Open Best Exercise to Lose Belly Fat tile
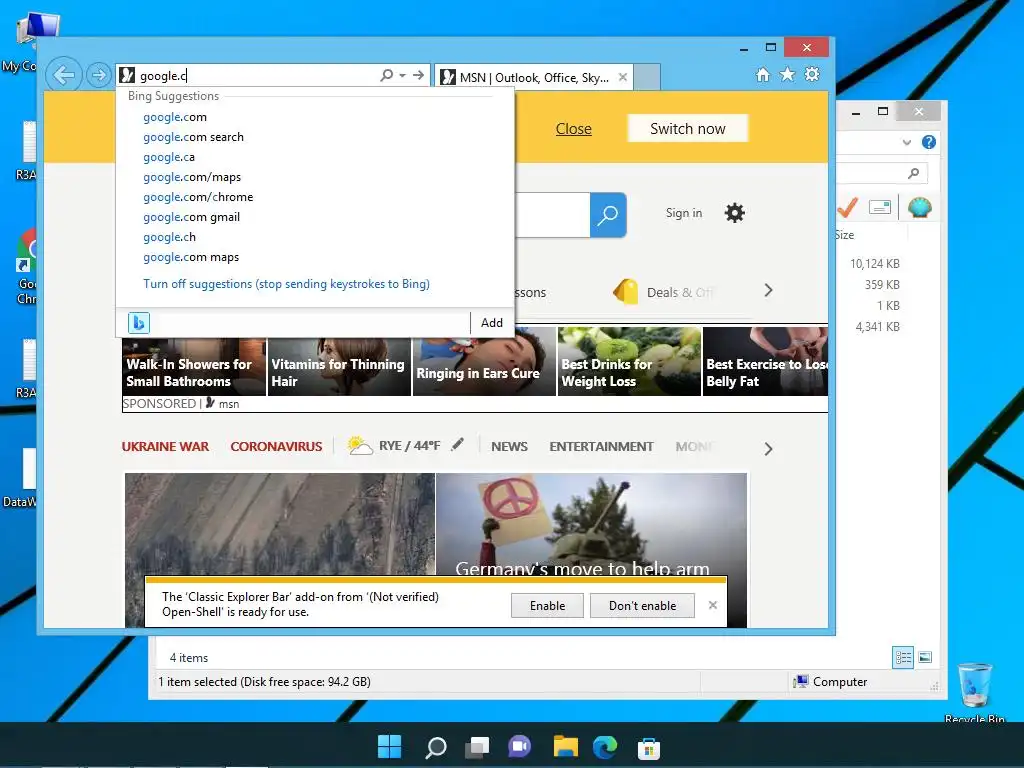This screenshot has width=1024, height=768. 765,361
